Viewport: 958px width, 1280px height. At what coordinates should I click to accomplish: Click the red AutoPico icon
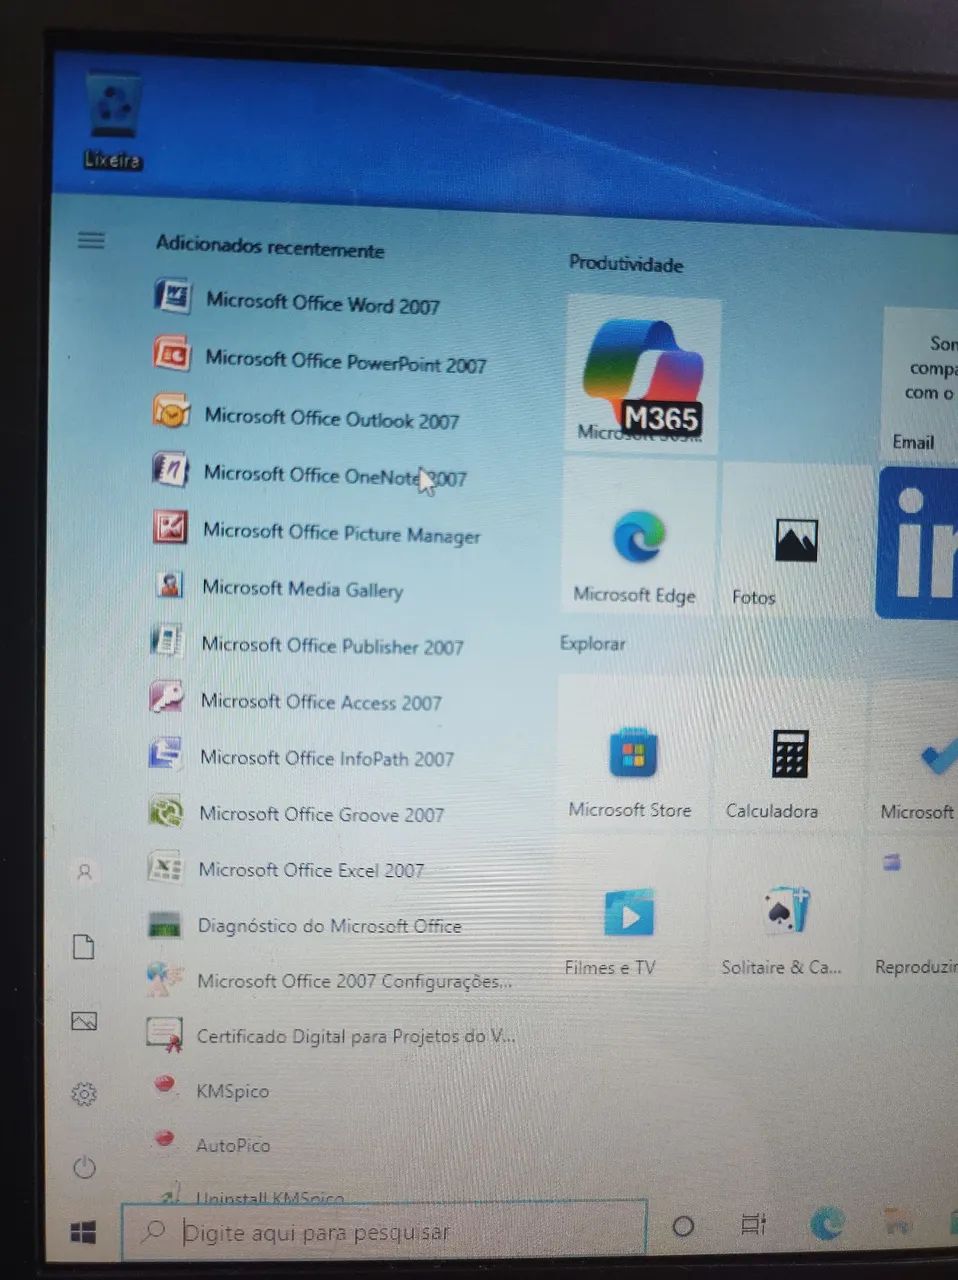click(166, 1139)
